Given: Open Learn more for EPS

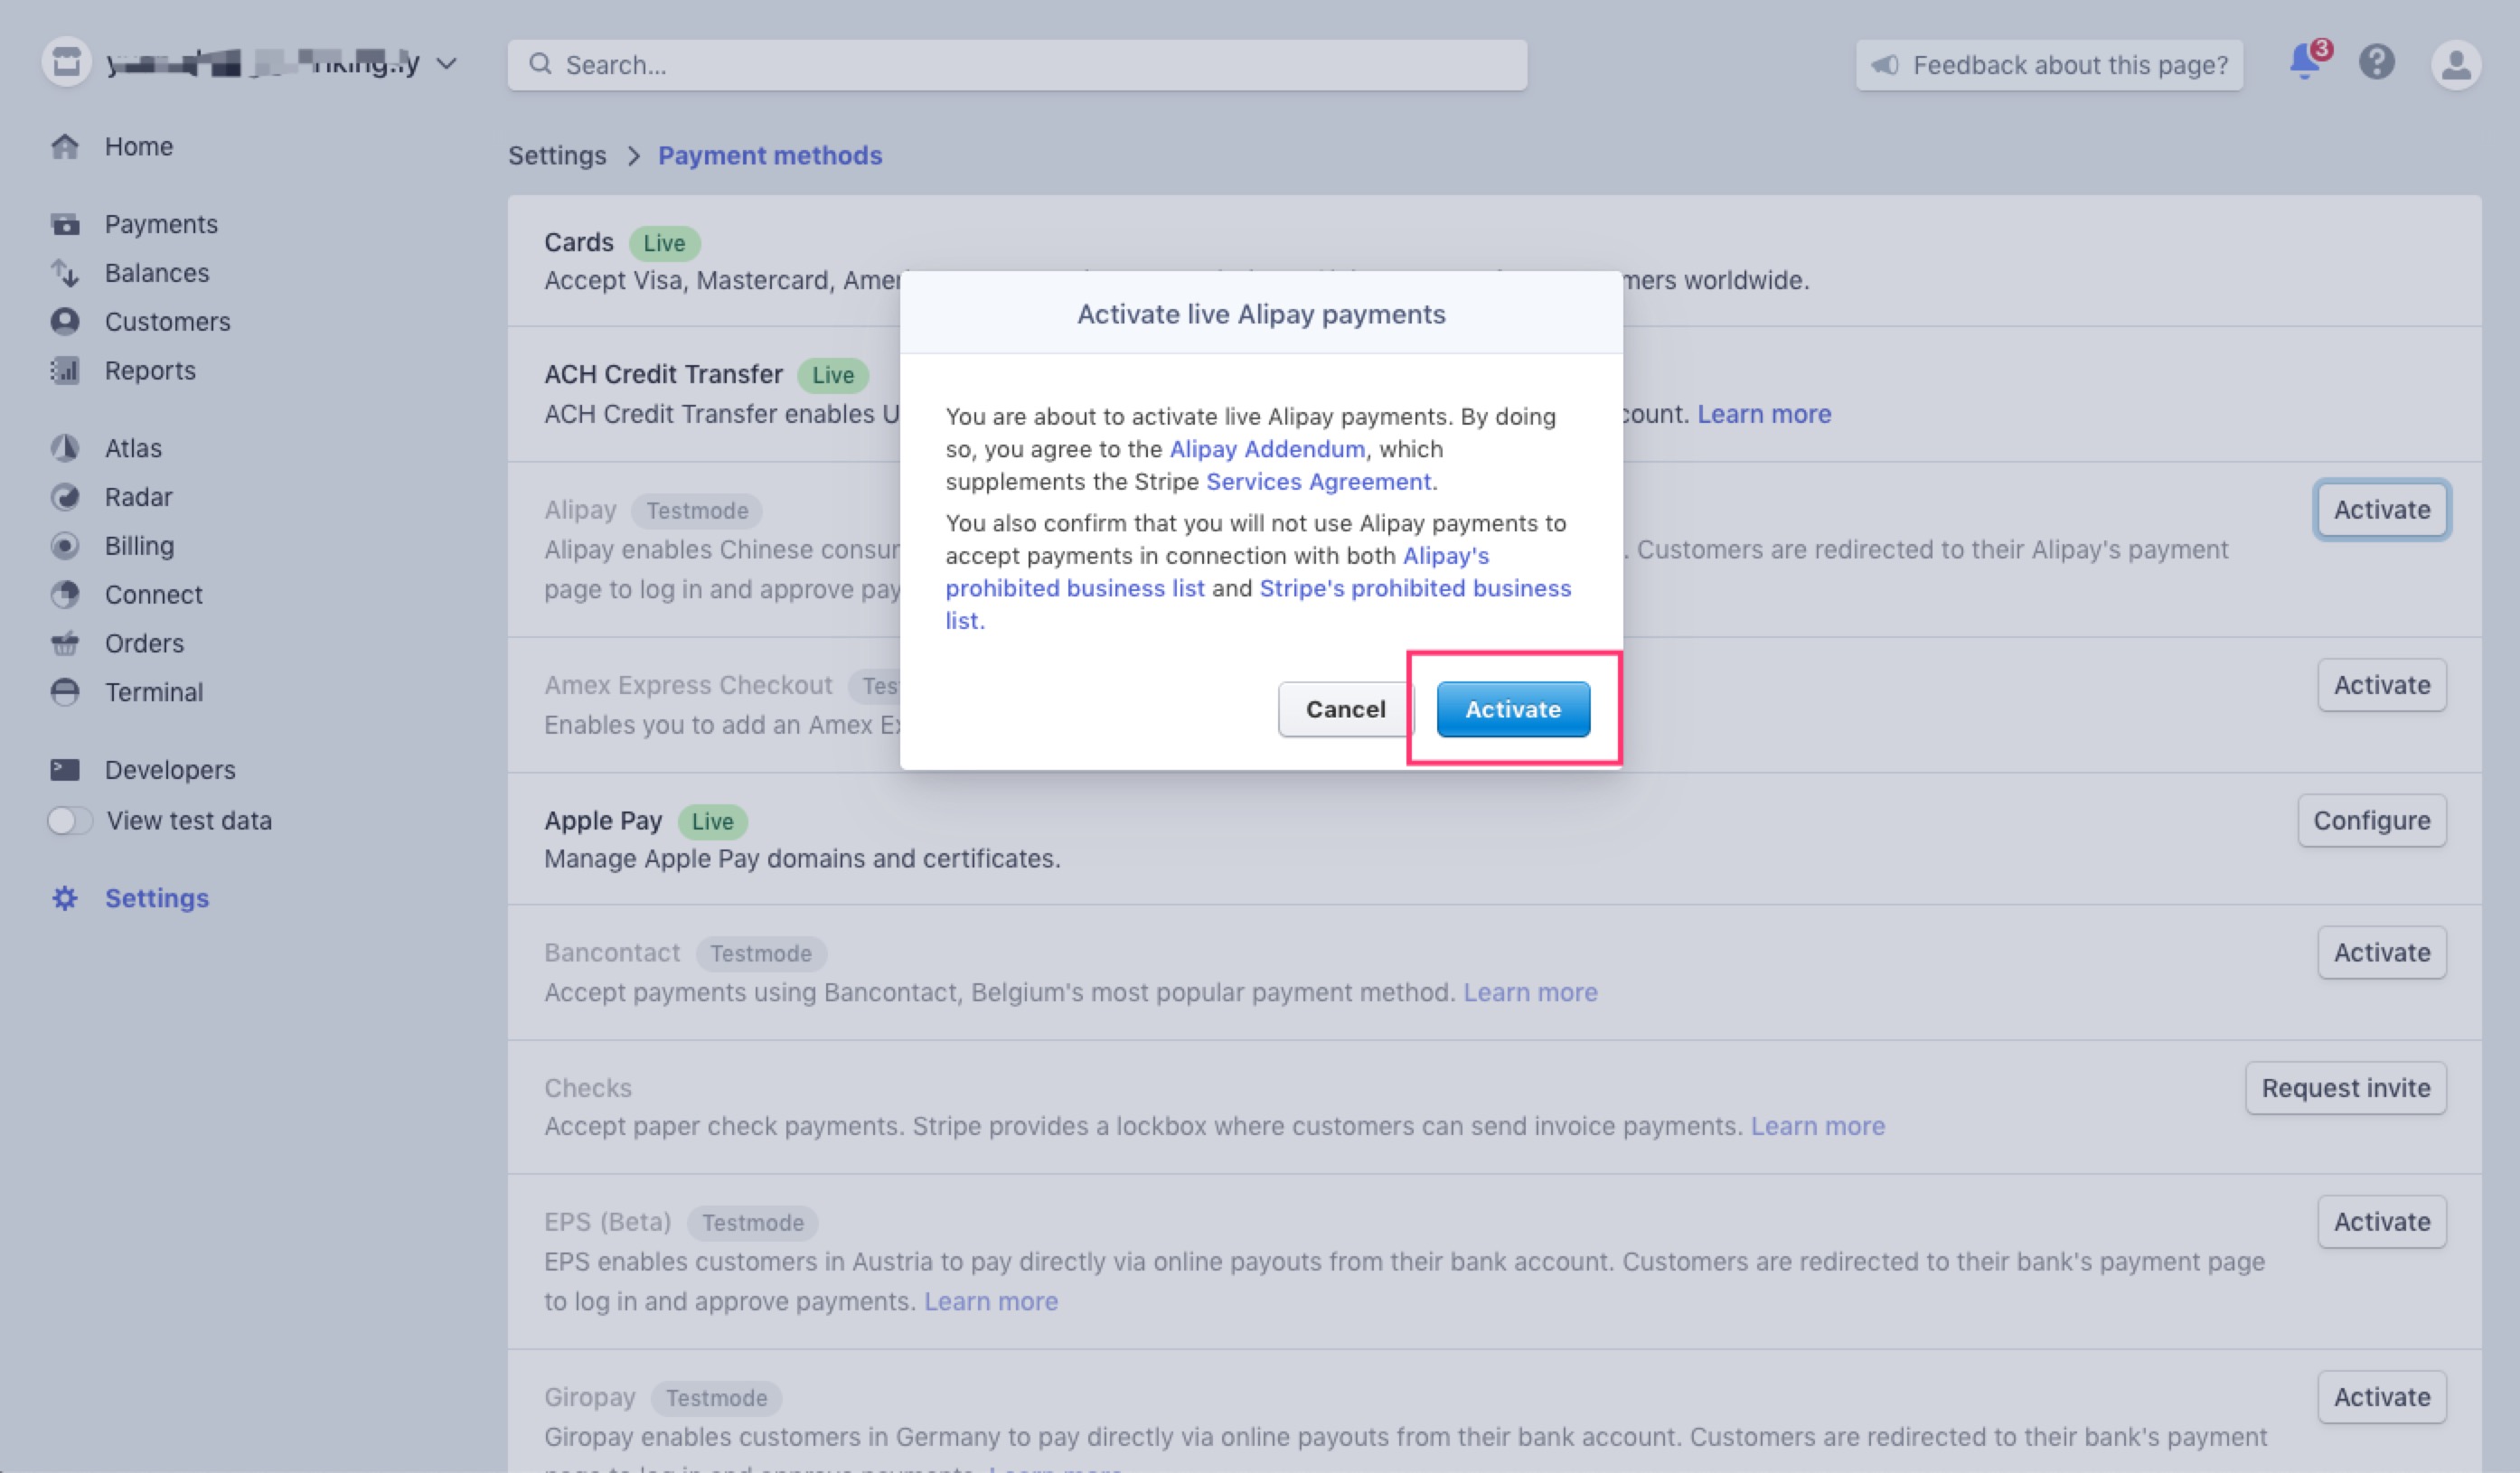Looking at the screenshot, I should (990, 1301).
